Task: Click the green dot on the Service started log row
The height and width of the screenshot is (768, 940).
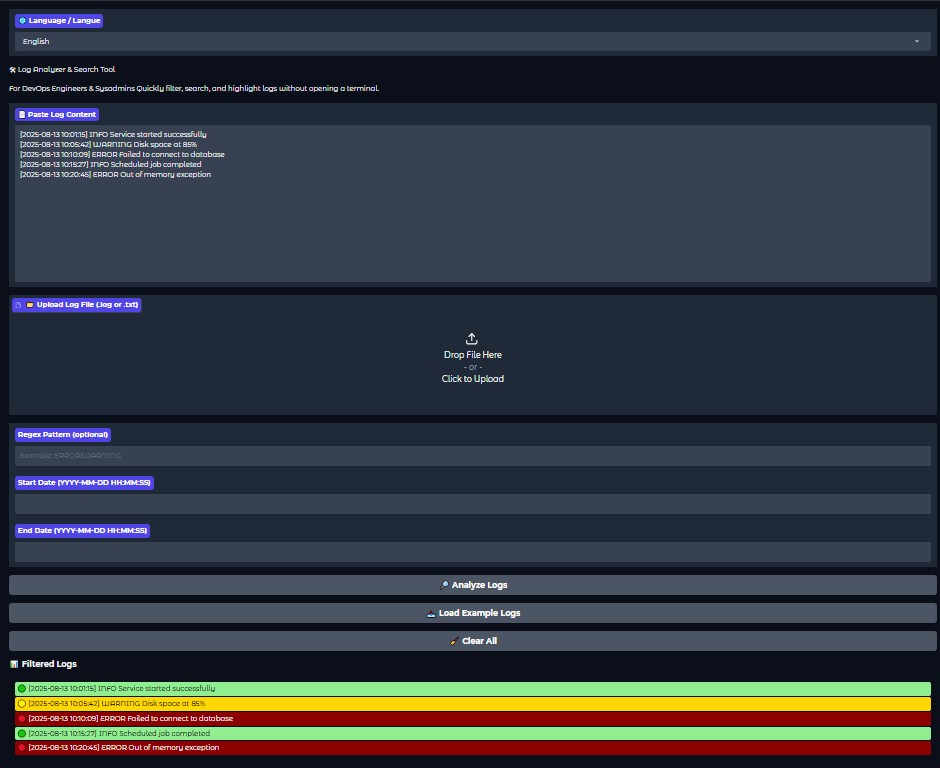Action: [22, 689]
